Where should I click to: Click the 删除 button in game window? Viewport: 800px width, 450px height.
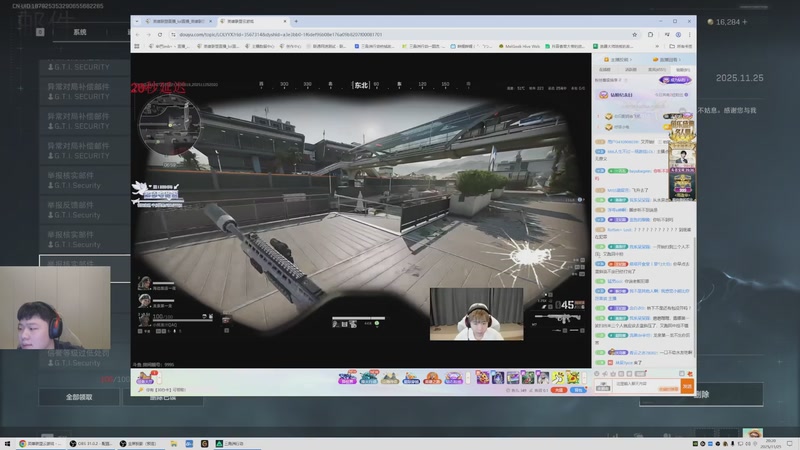702,394
